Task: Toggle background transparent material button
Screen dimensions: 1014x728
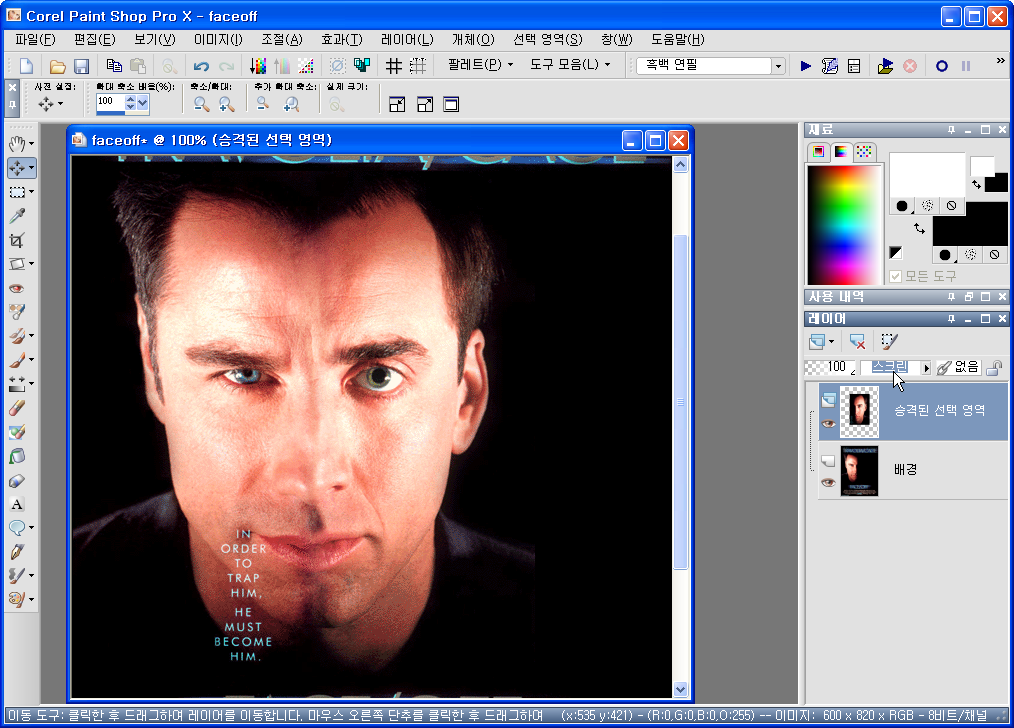Action: 995,255
